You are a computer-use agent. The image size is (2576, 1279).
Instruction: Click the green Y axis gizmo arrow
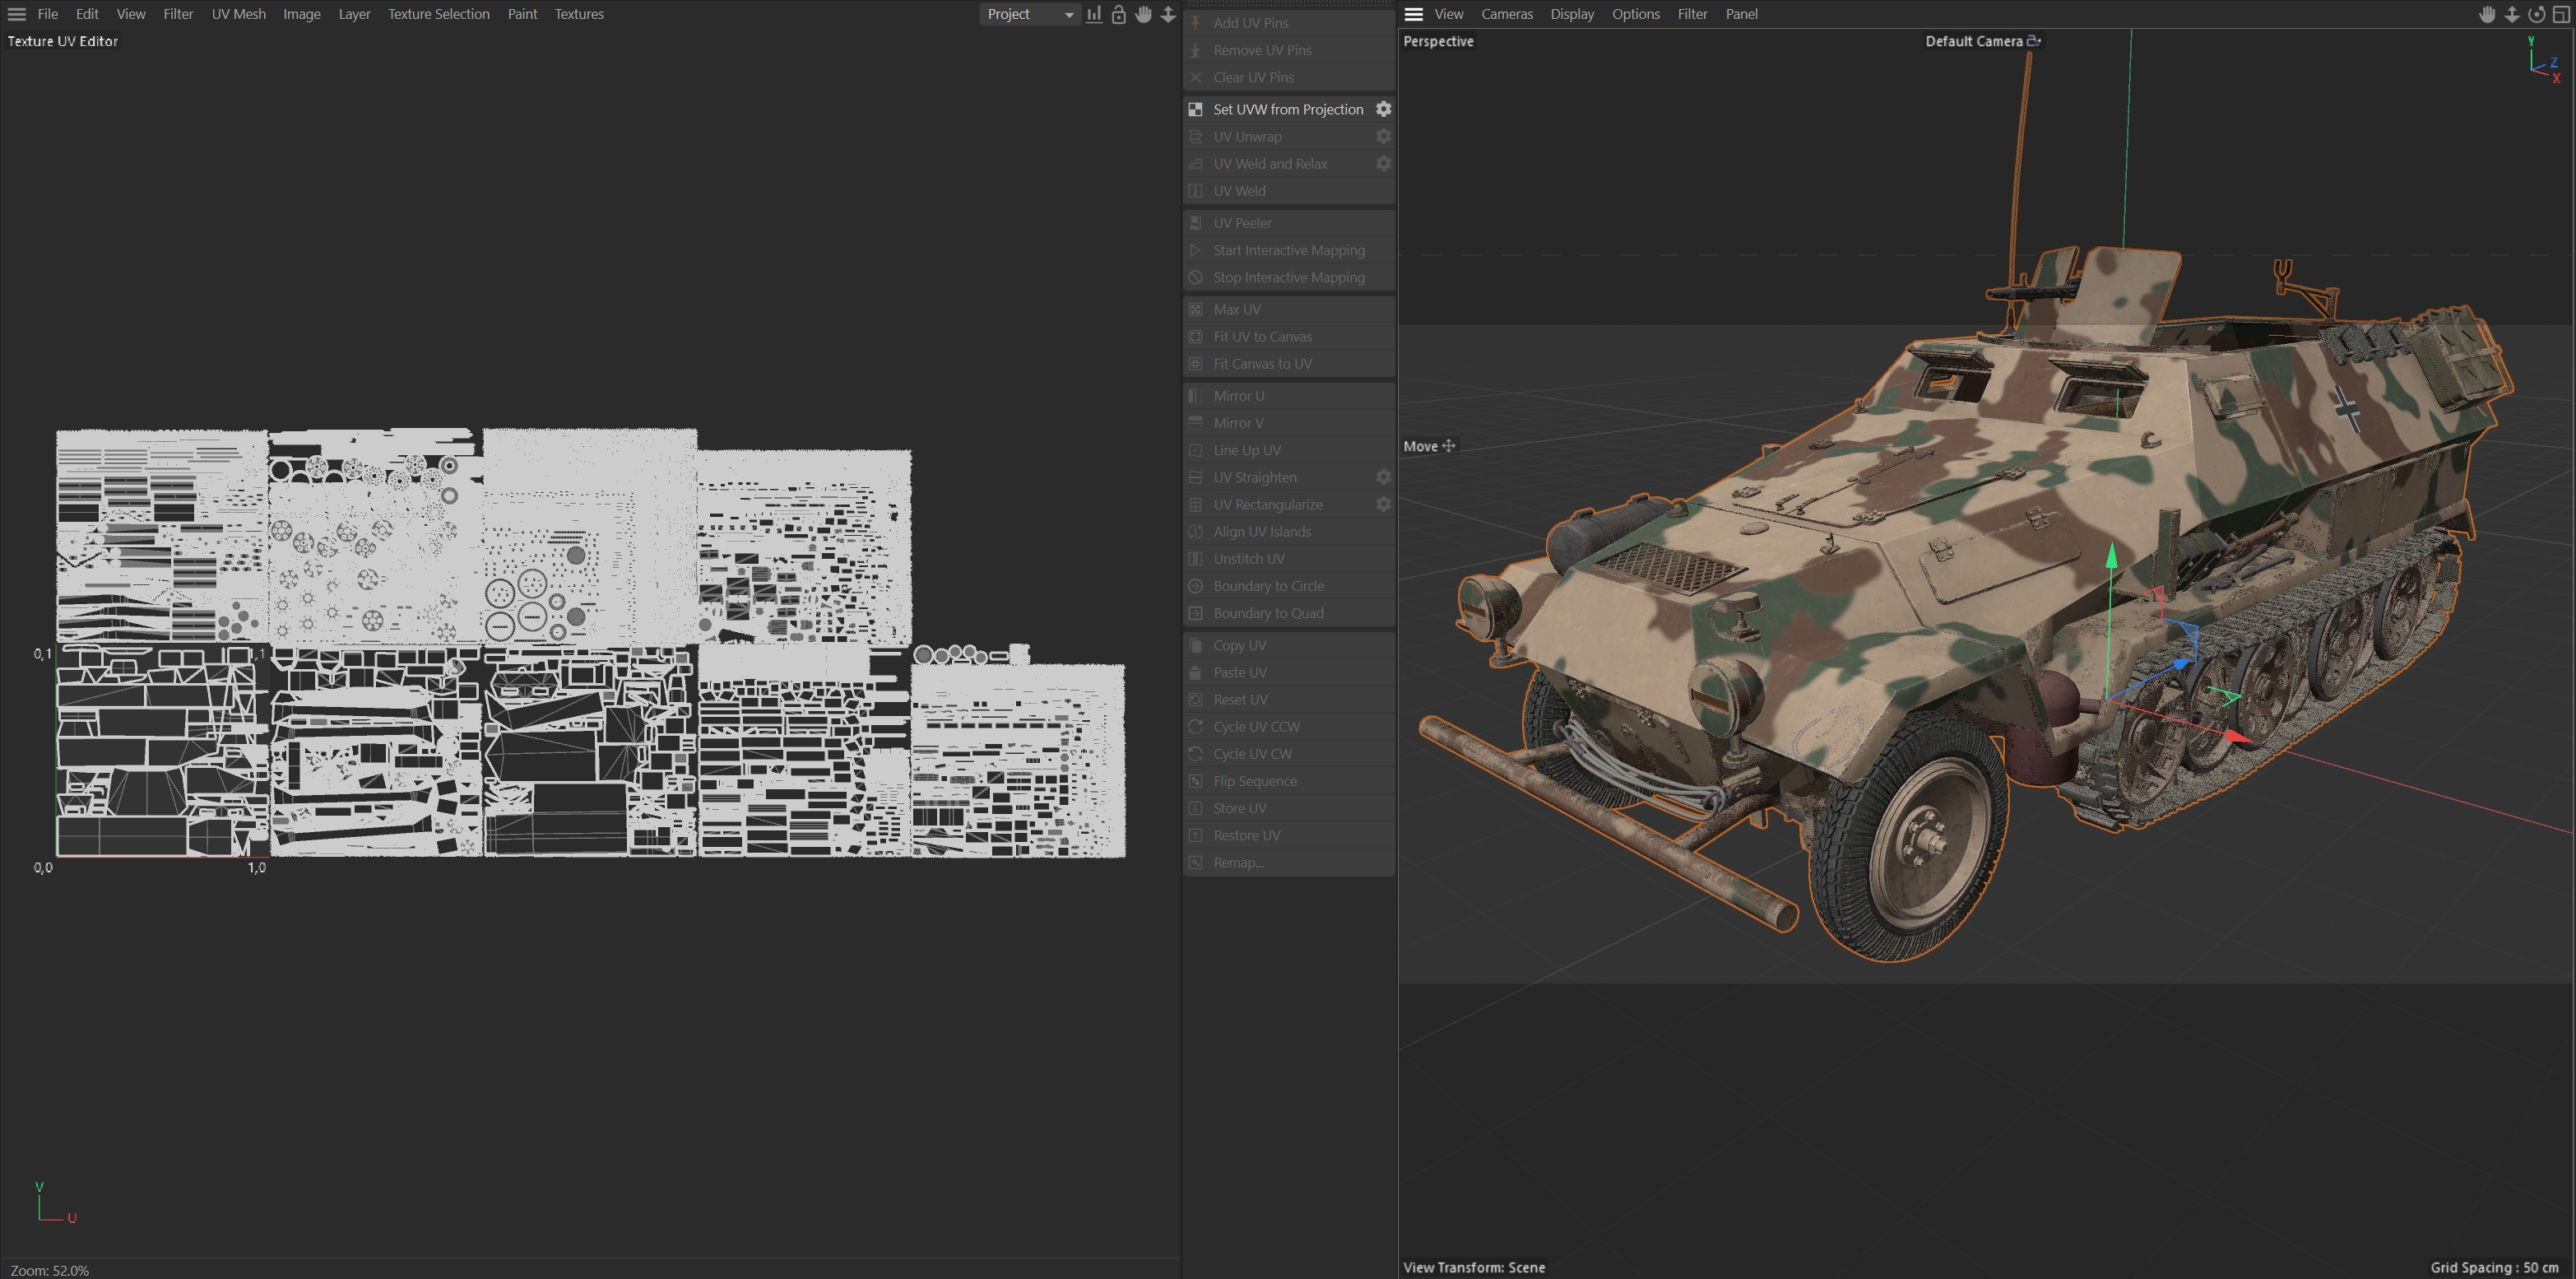pos(2111,557)
